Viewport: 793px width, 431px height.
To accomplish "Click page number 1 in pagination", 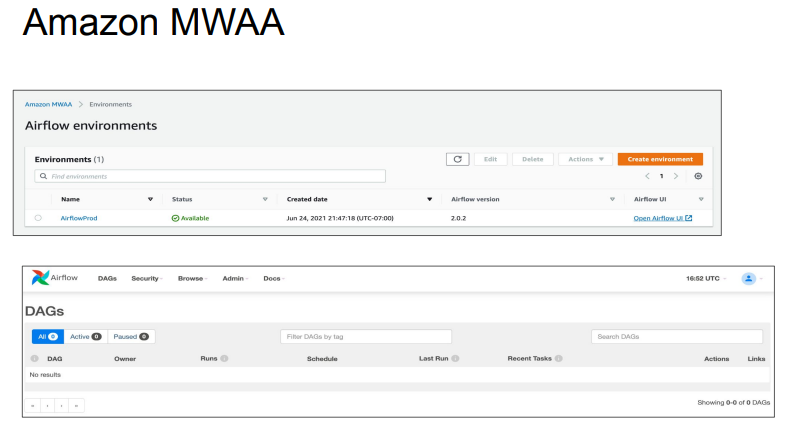I will (x=662, y=176).
